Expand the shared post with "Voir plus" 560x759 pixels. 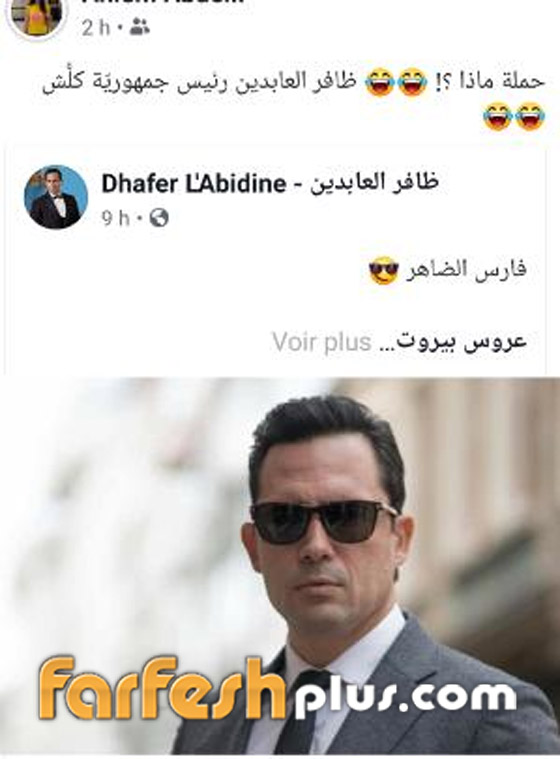click(321, 342)
